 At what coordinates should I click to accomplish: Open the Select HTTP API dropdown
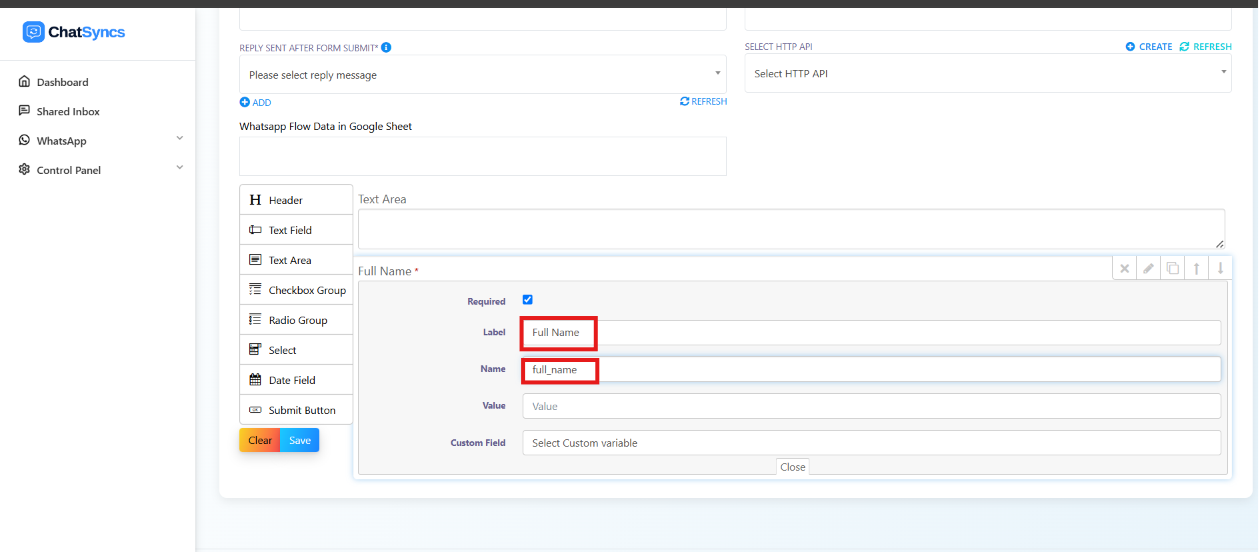[x=988, y=73]
